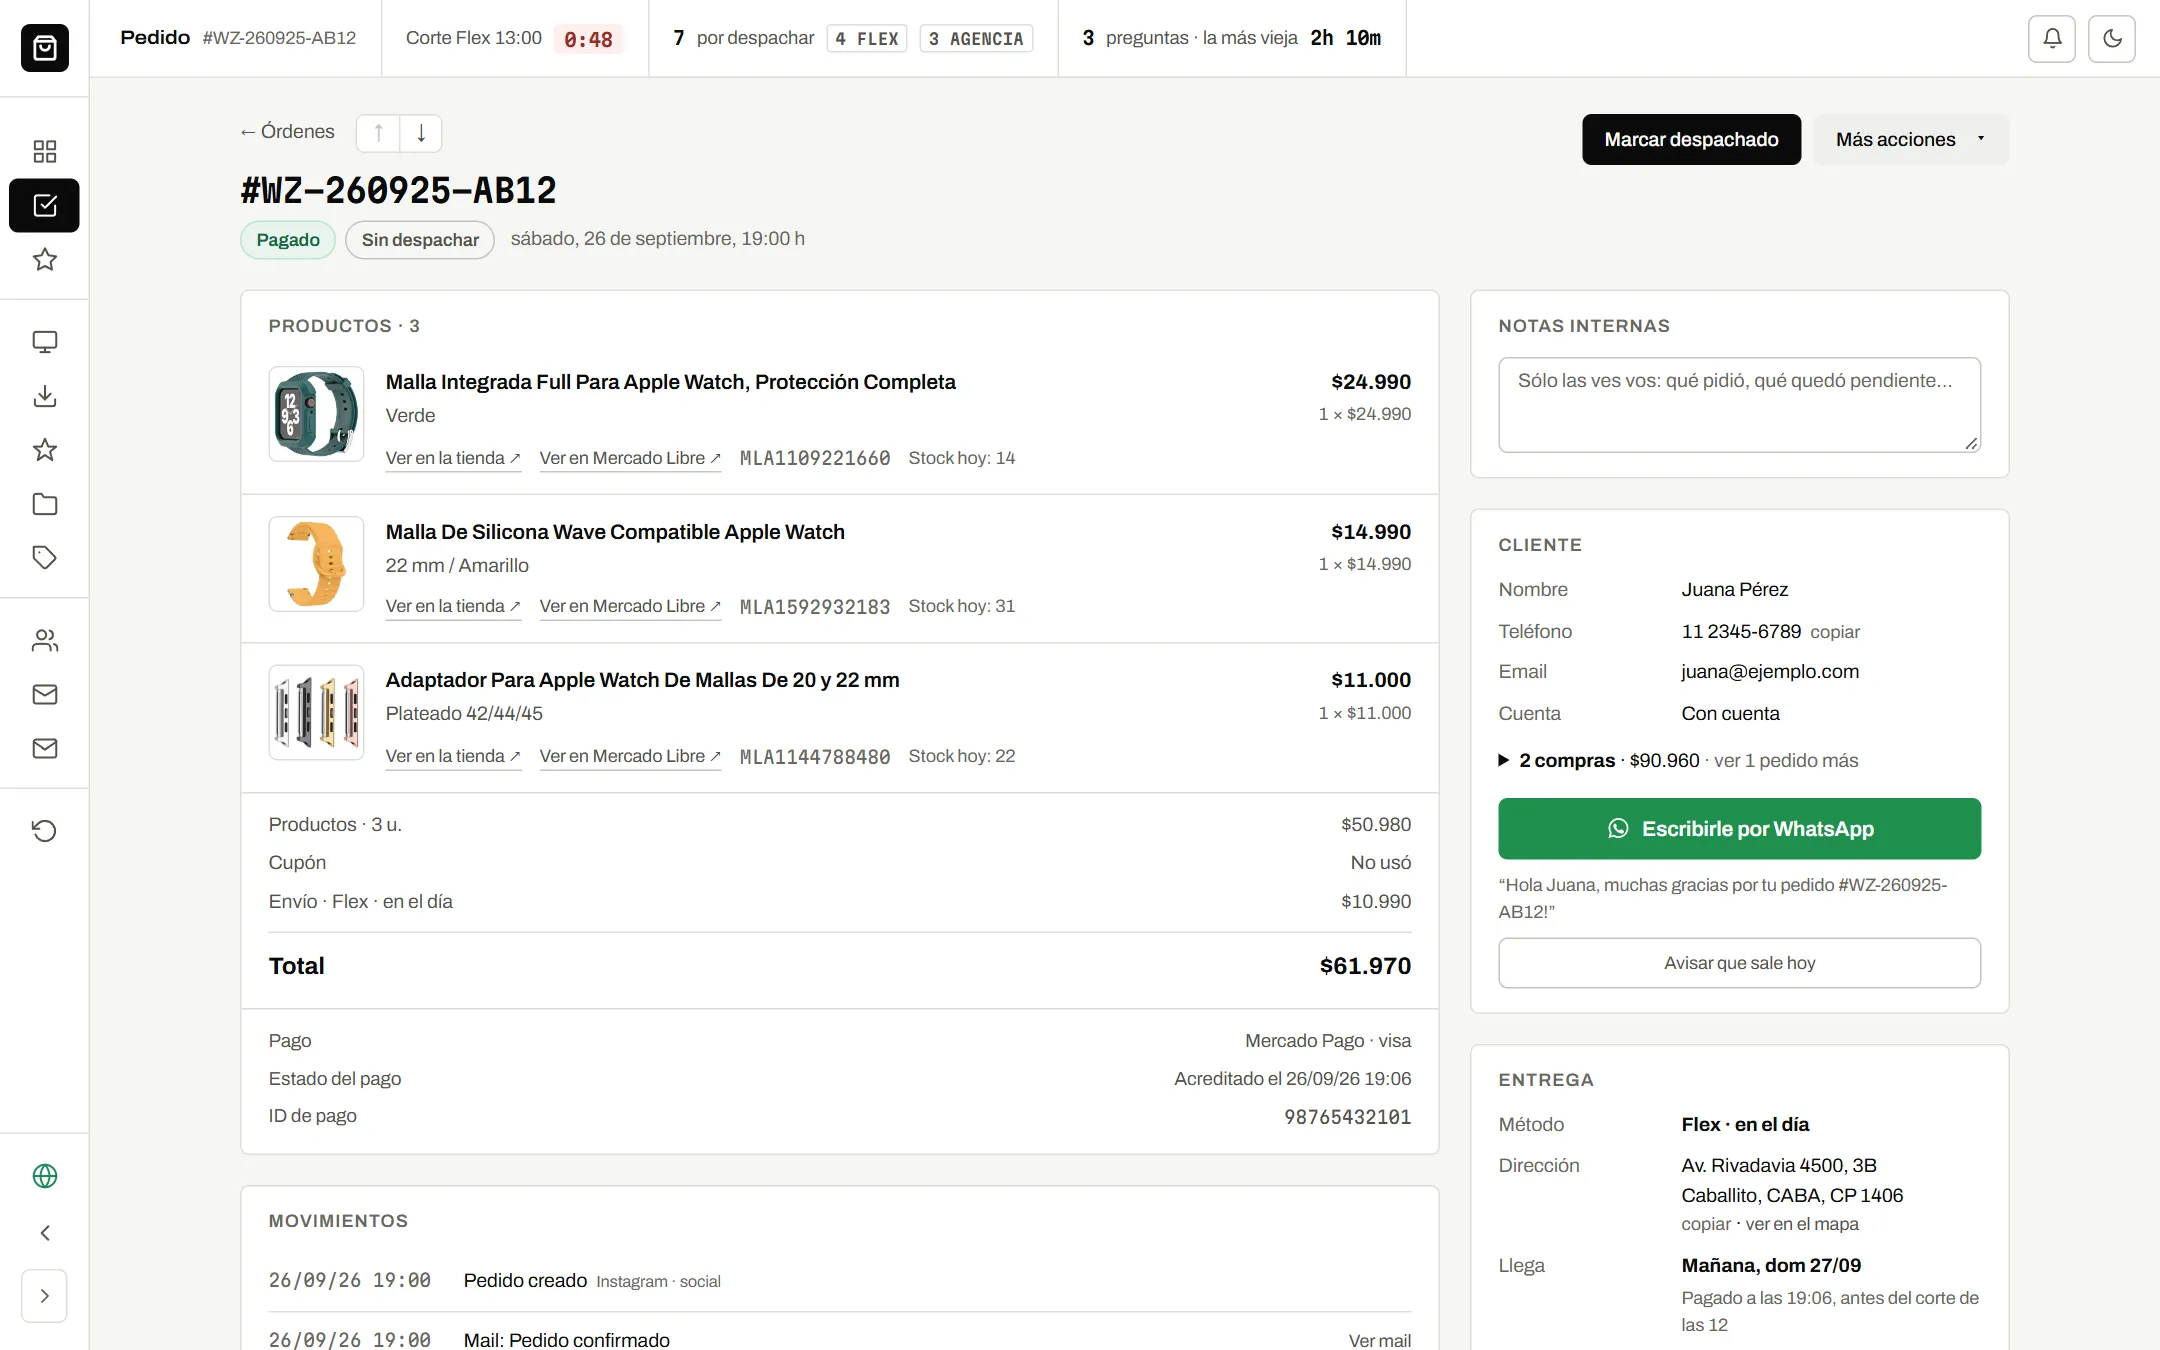
Task: Open the history rotate-back icon in sidebar
Action: [45, 831]
